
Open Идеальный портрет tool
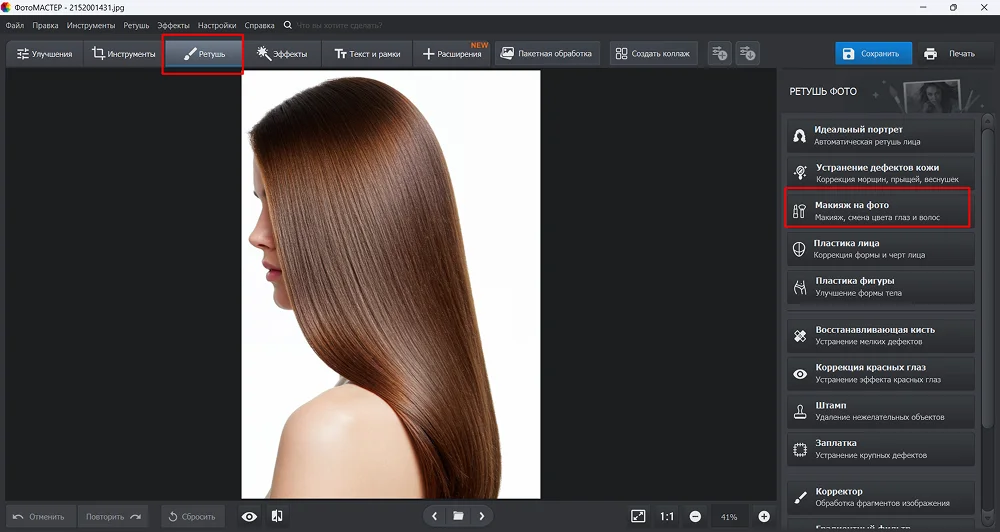pyautogui.click(x=880, y=135)
